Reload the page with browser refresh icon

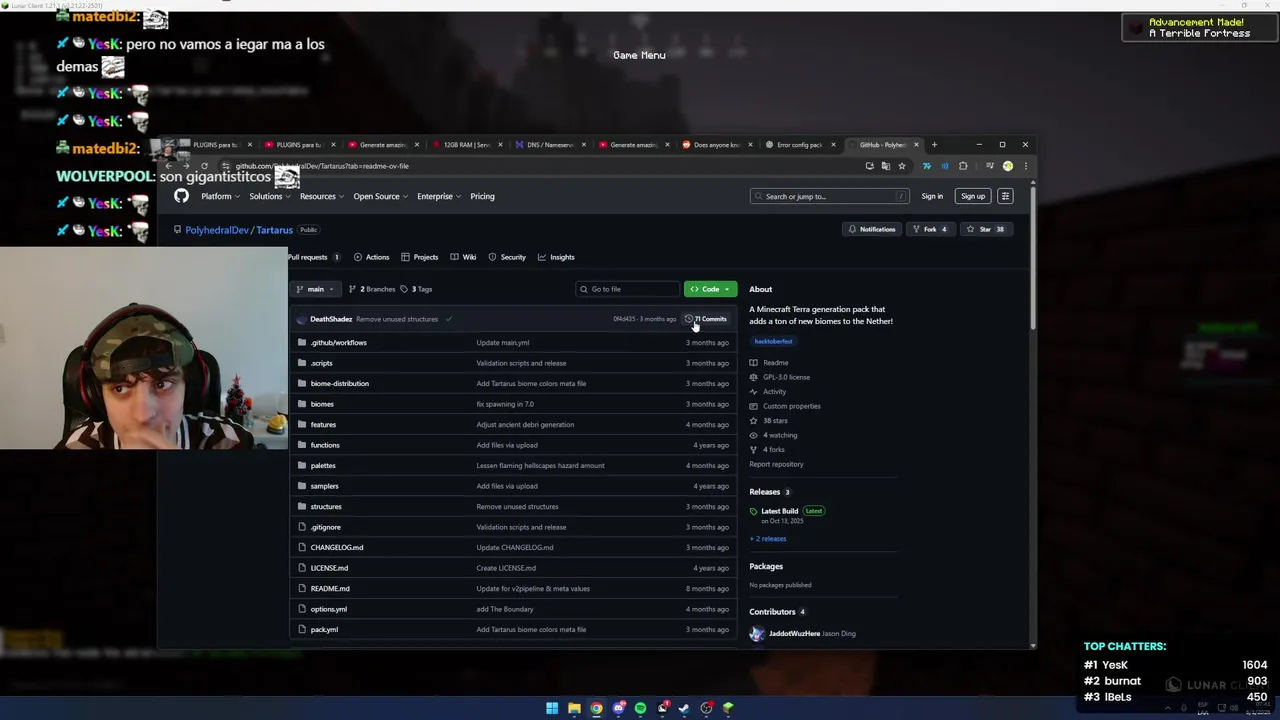[204, 166]
